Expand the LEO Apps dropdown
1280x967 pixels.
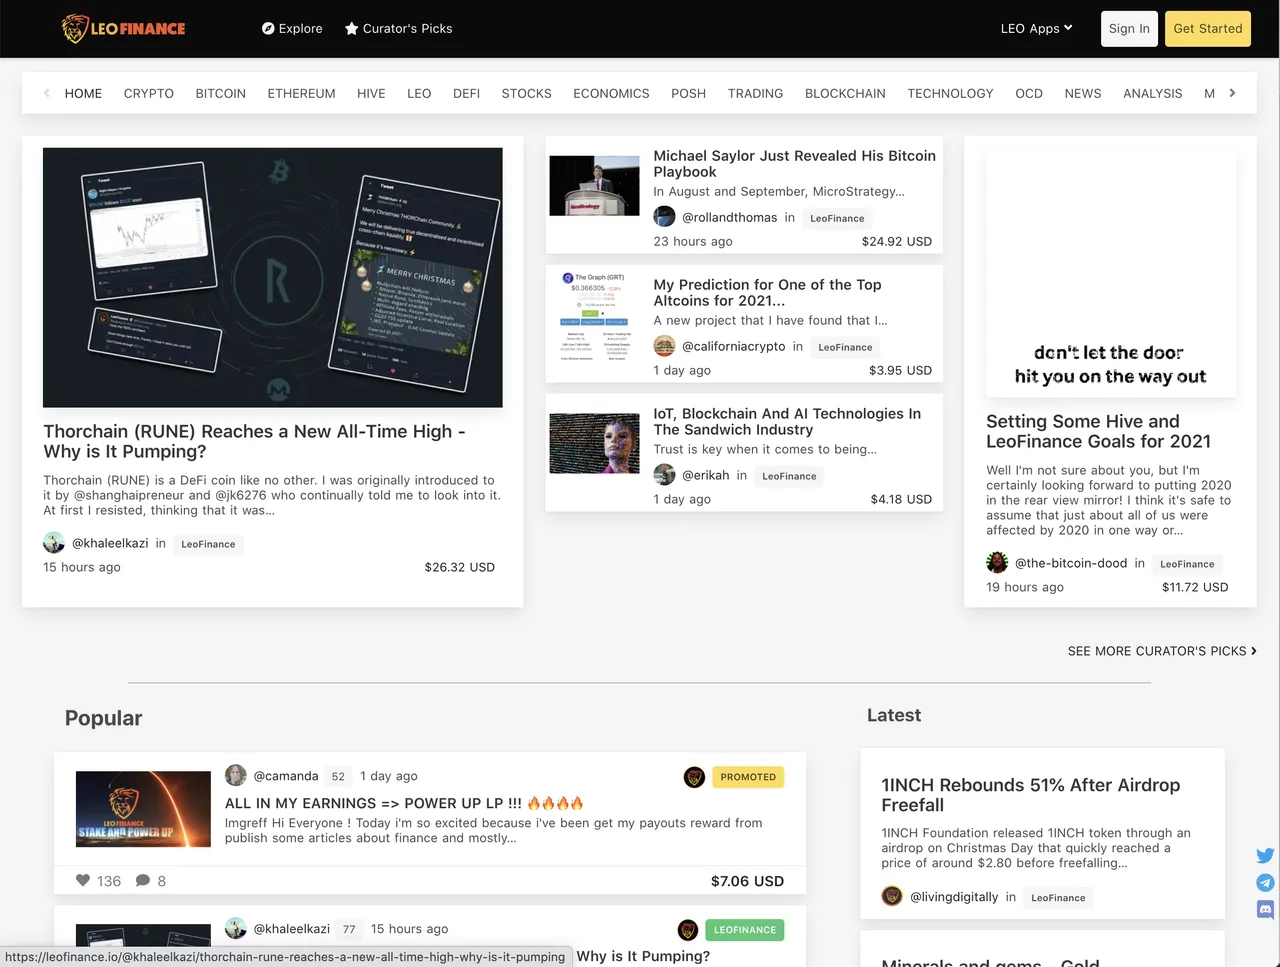(x=1036, y=29)
